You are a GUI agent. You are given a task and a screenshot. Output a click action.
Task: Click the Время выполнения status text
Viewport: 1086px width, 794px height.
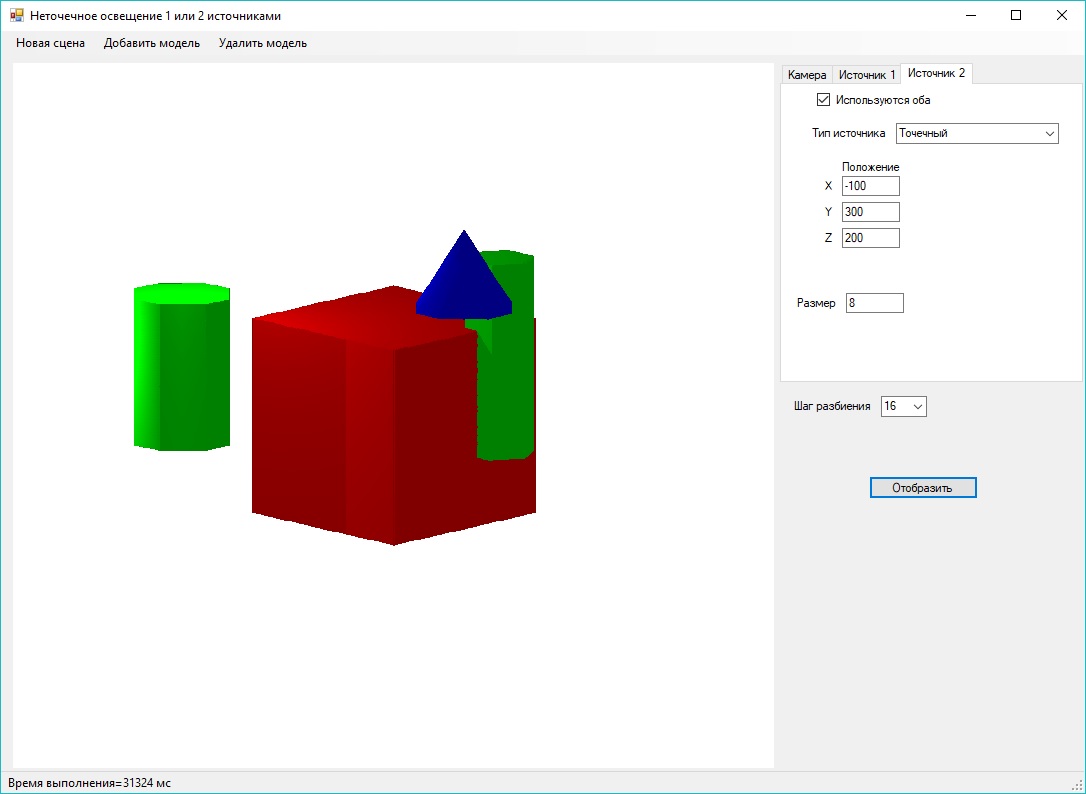(89, 783)
